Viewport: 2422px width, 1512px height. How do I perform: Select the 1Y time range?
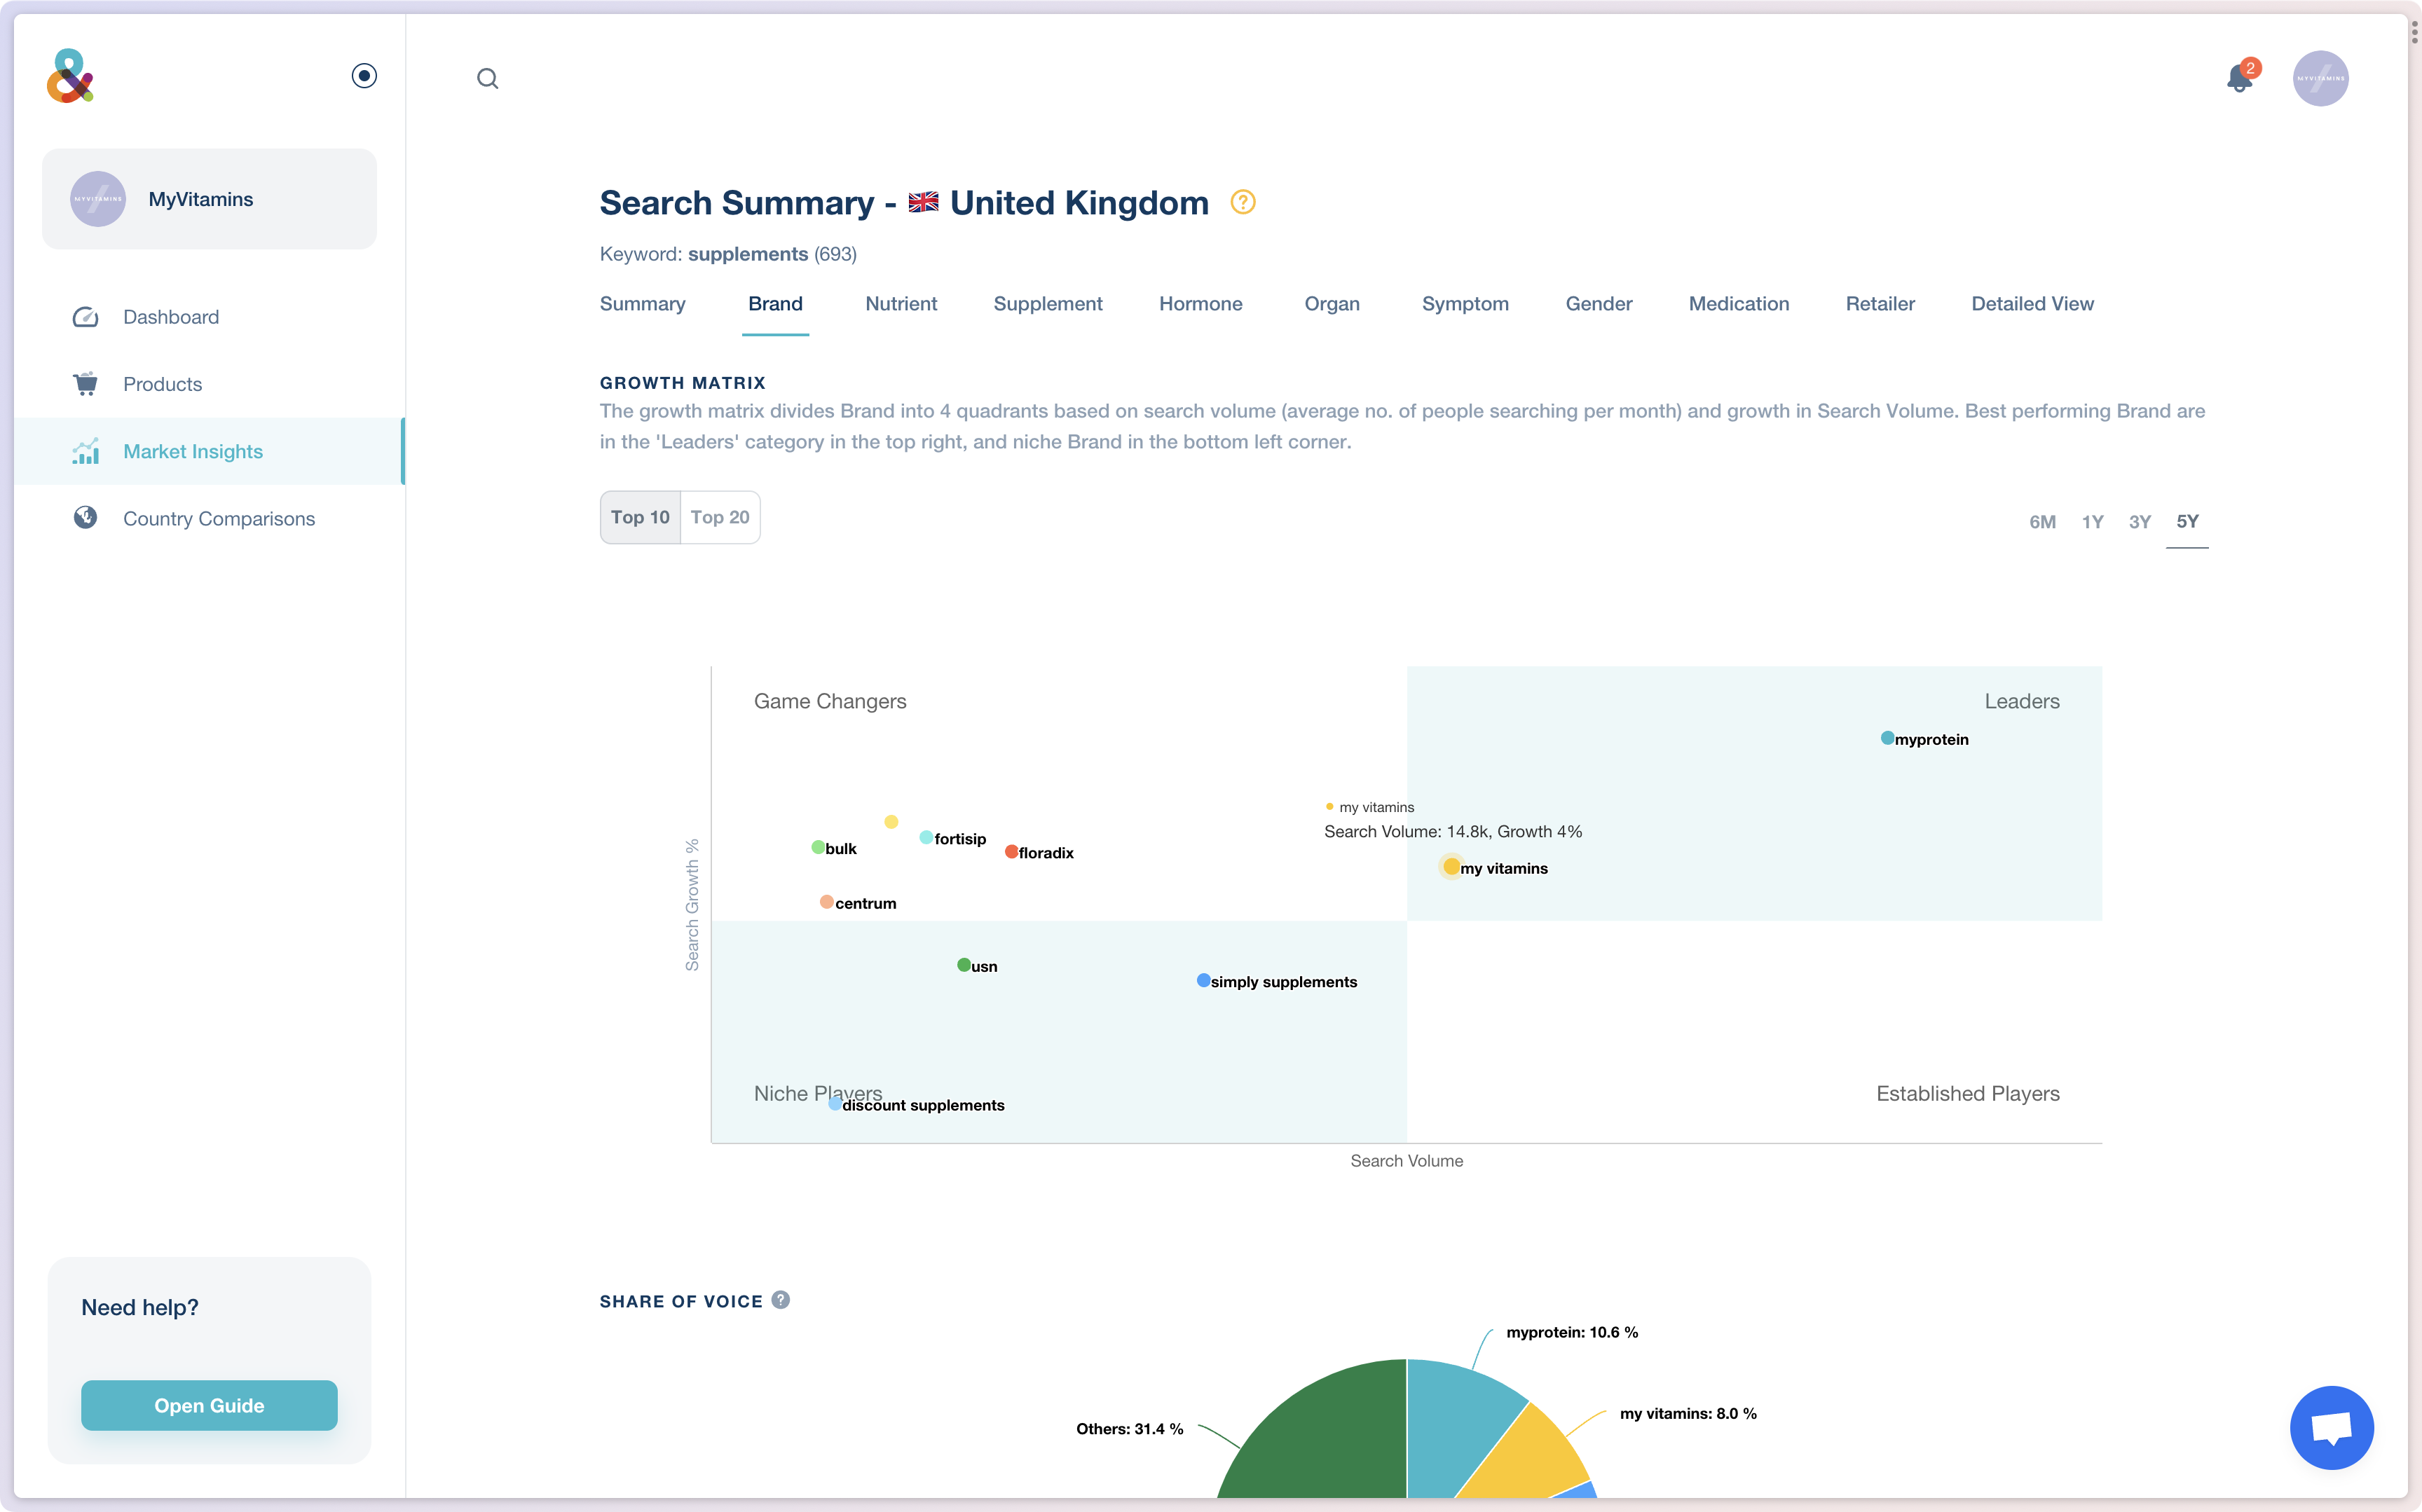2092,522
